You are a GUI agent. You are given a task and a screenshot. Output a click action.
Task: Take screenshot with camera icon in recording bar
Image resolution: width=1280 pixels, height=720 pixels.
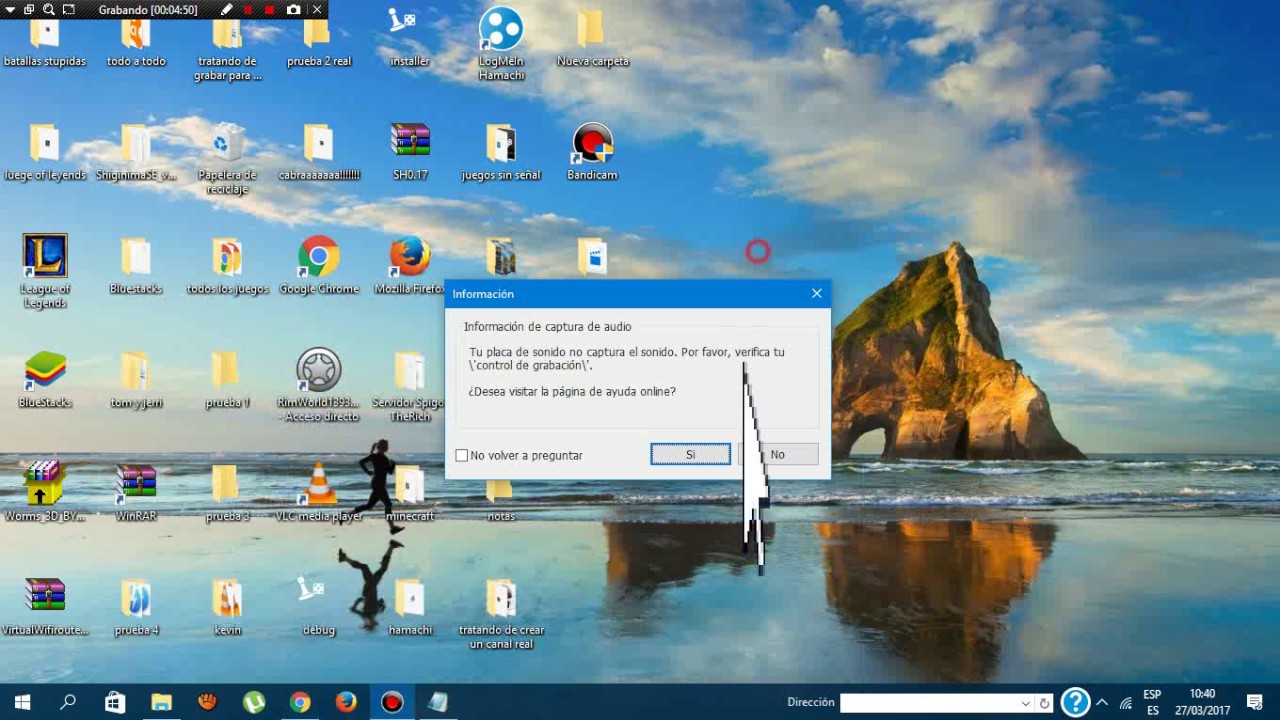293,10
